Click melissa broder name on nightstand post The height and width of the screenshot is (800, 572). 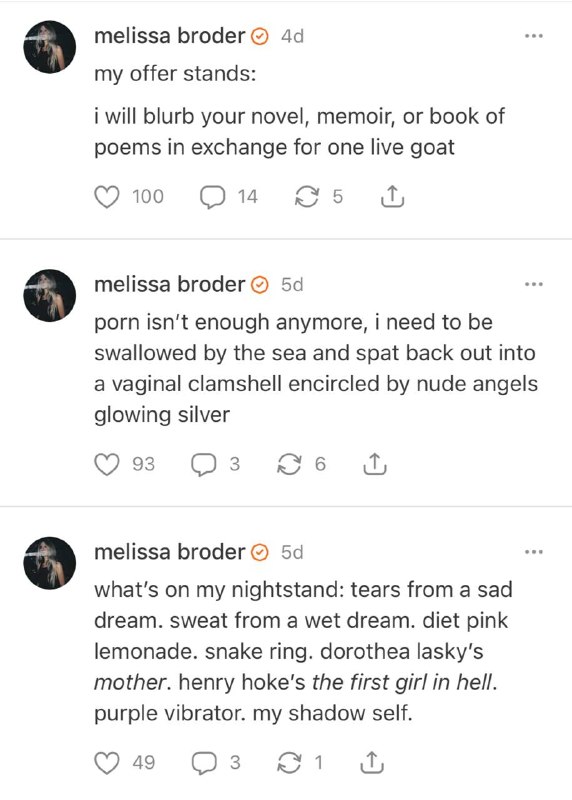(170, 552)
